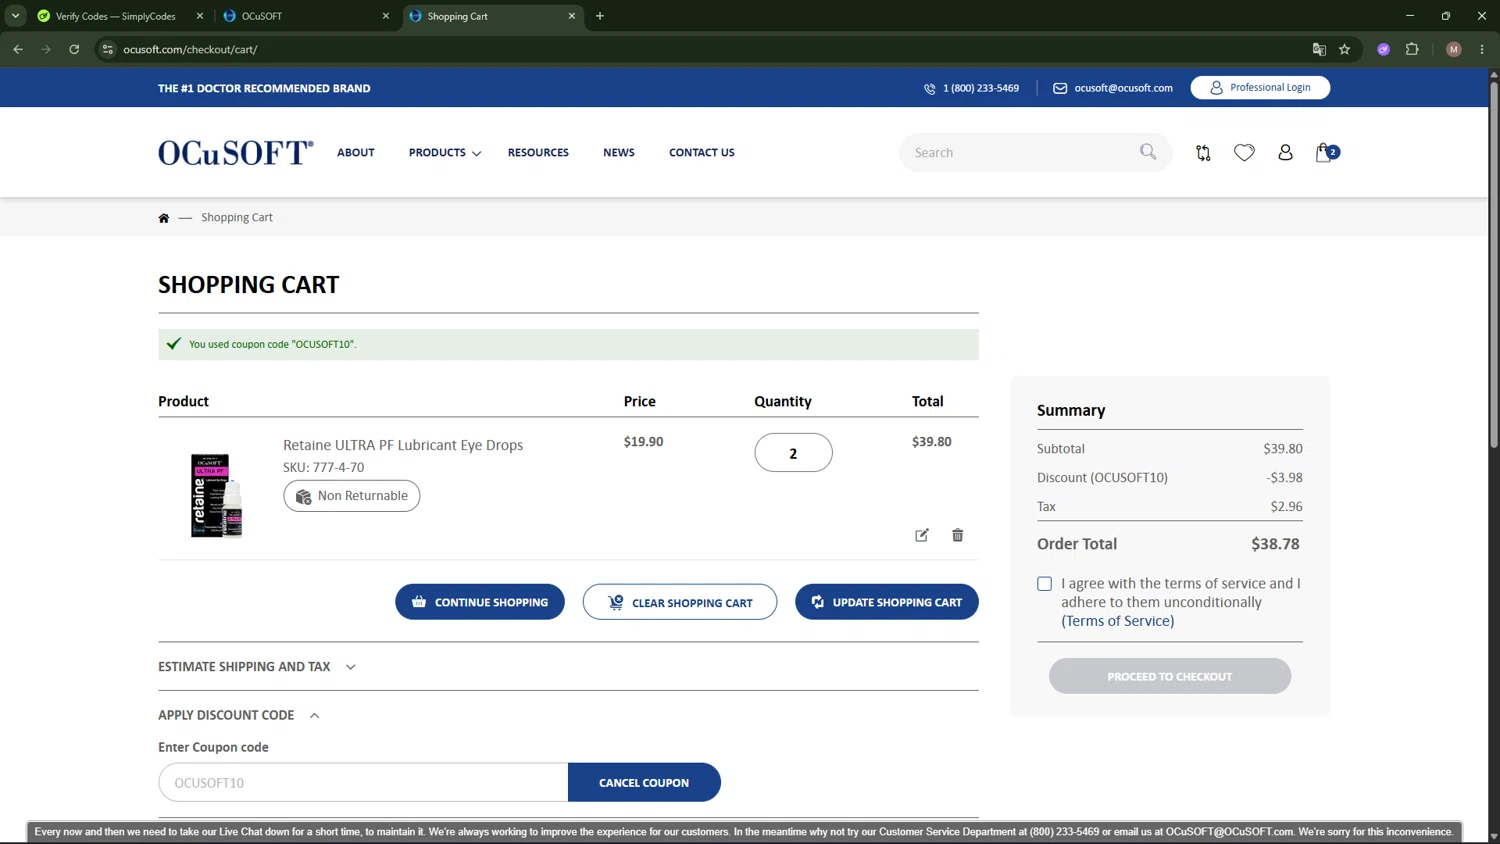Viewport: 1500px width, 844px height.
Task: Open the browser extensions puzzle icon
Action: pyautogui.click(x=1412, y=49)
